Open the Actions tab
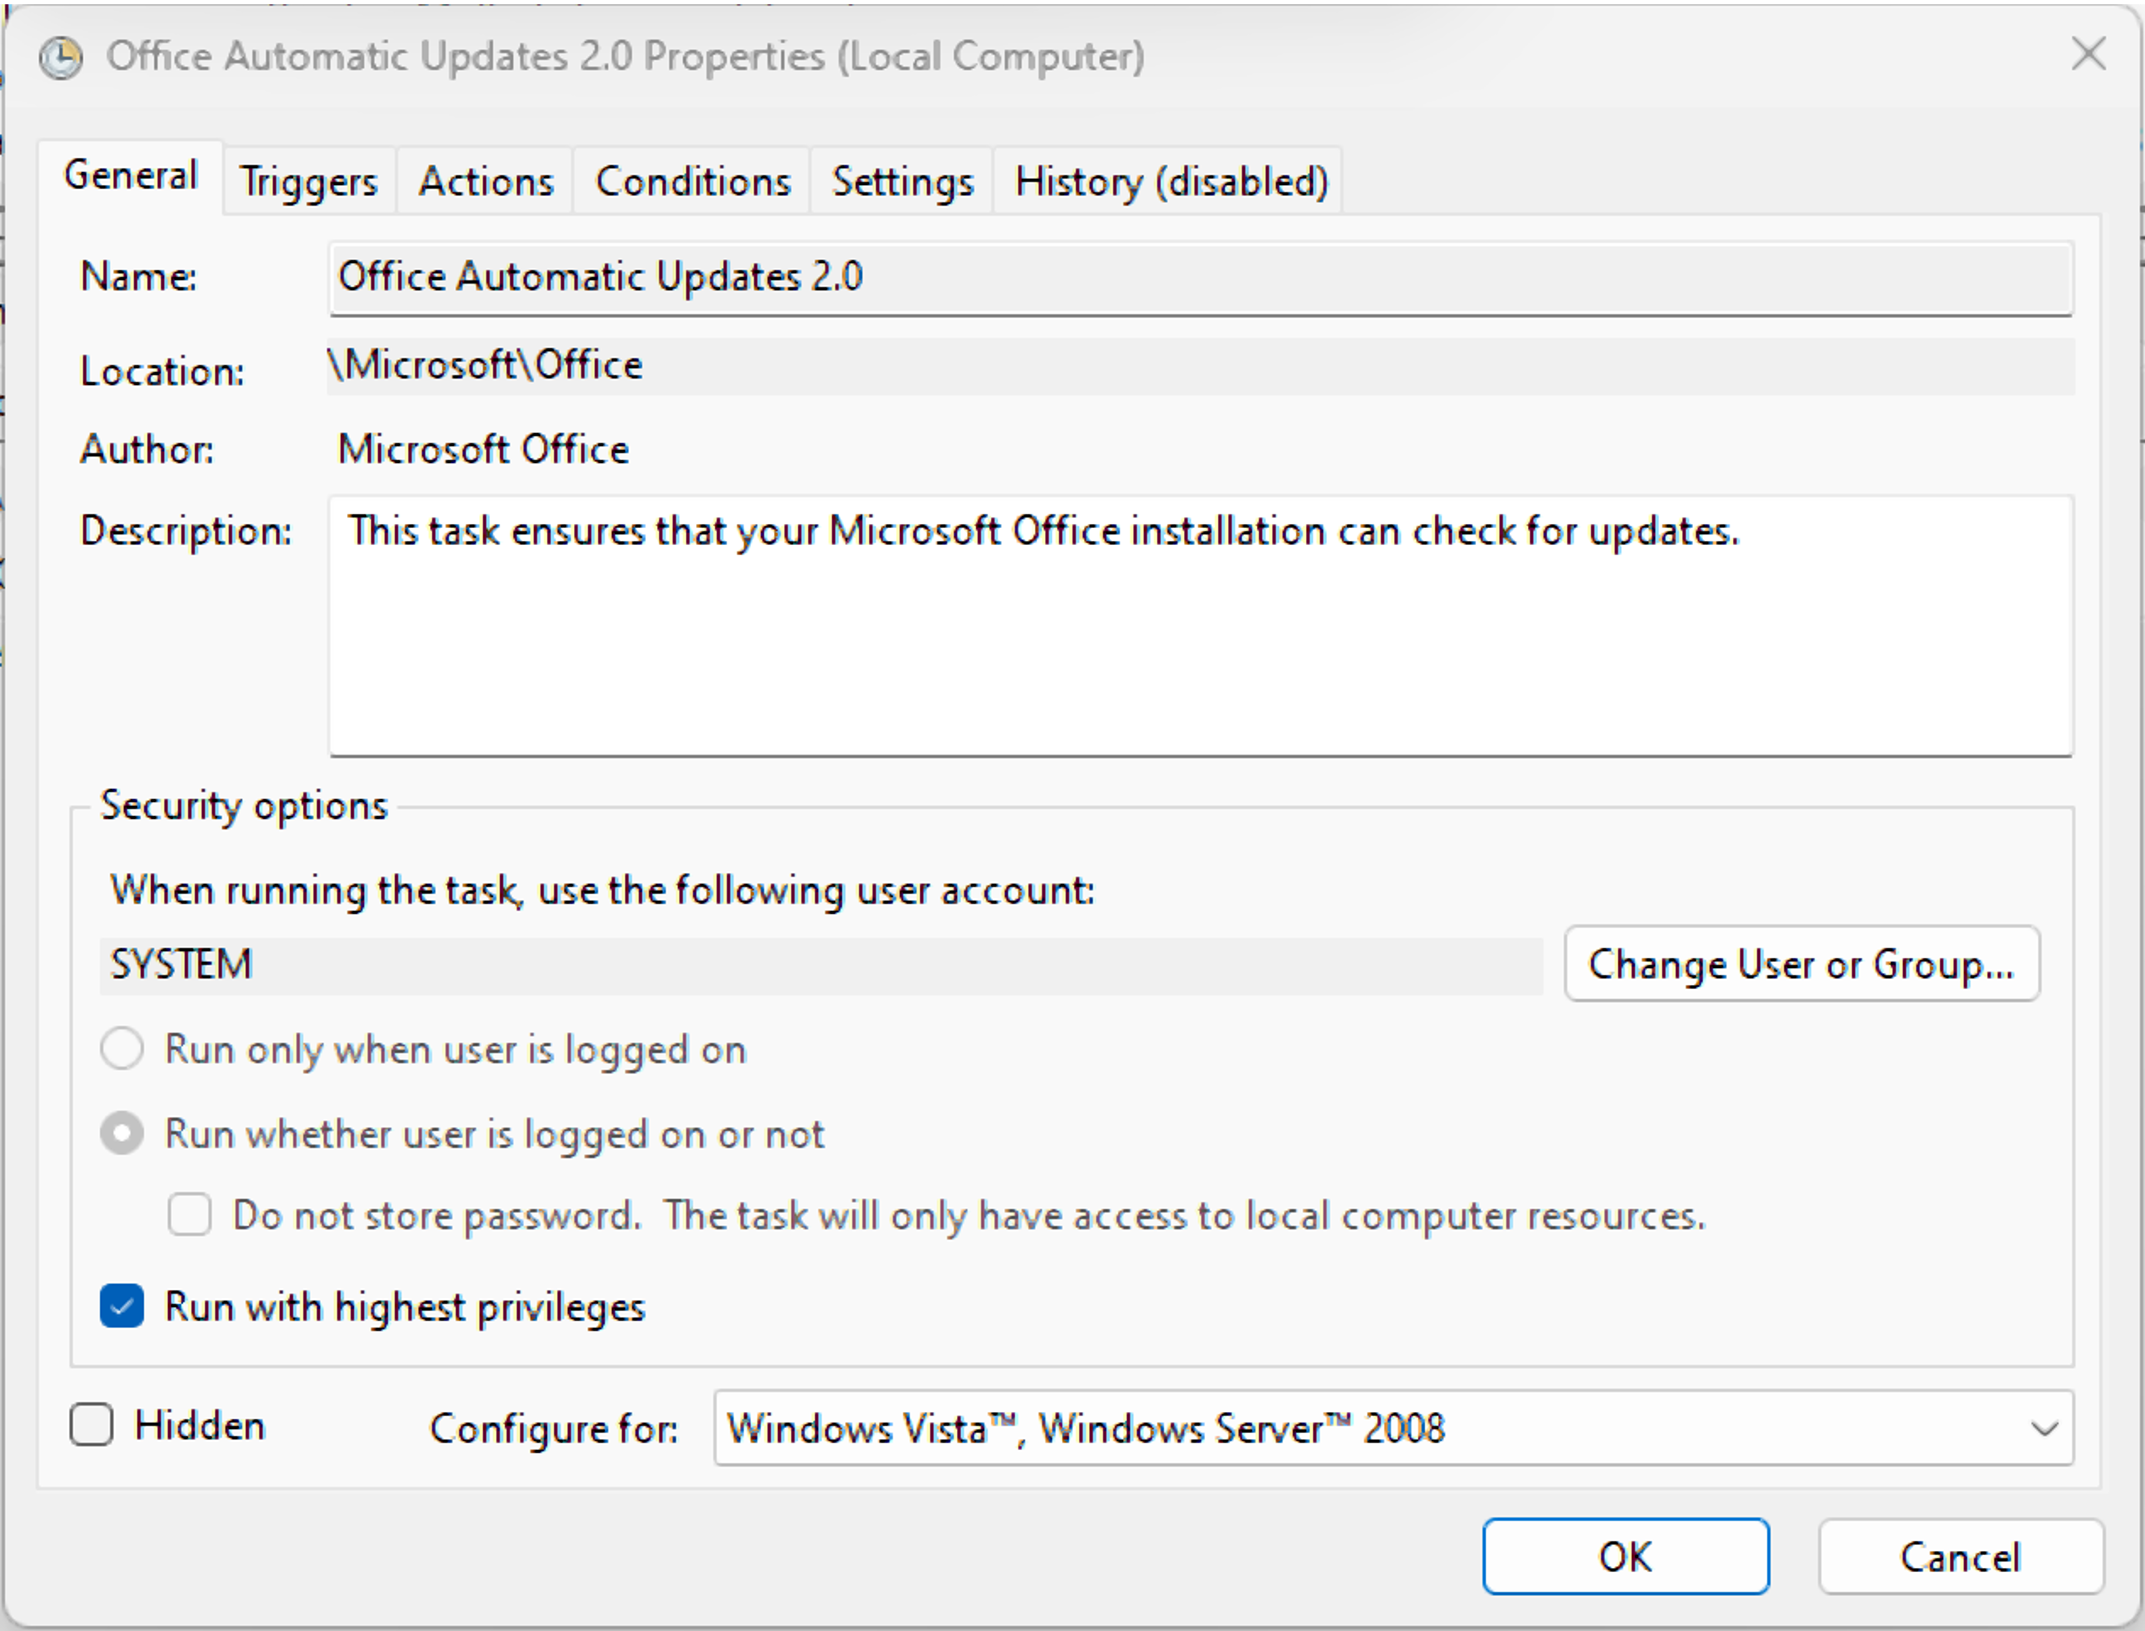2145x1631 pixels. [485, 182]
